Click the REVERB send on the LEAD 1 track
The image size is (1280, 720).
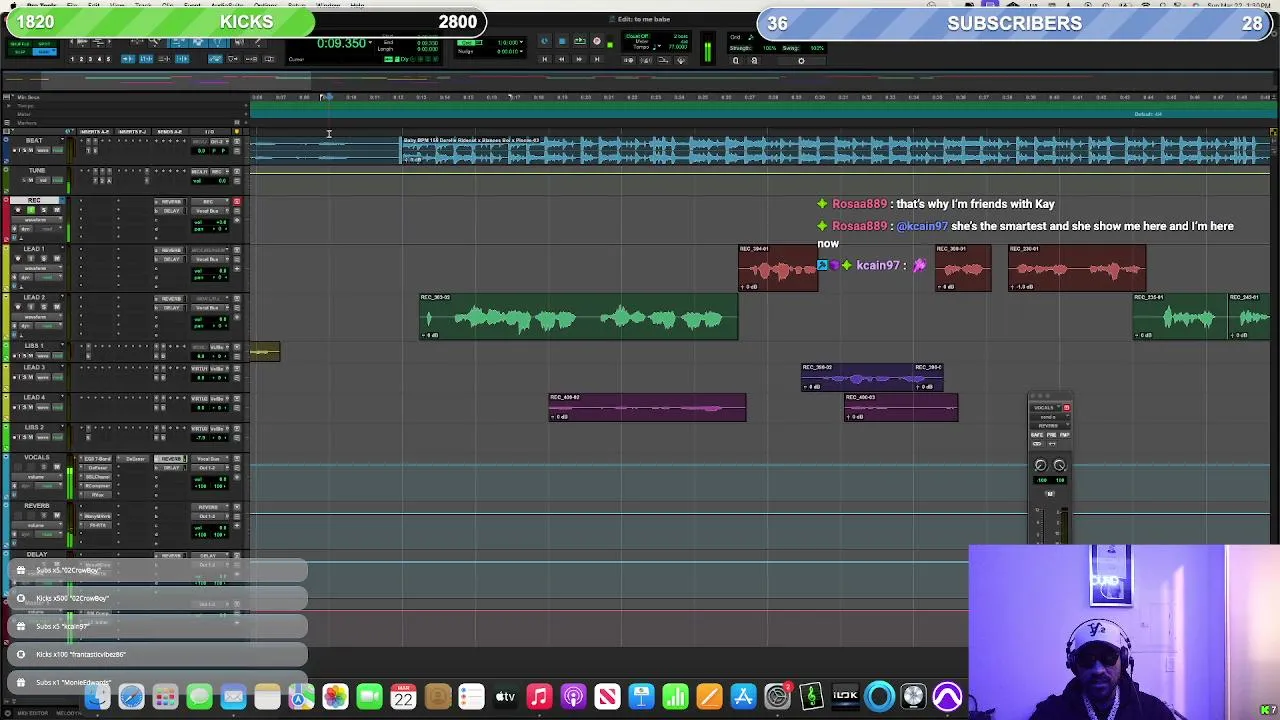(x=170, y=250)
